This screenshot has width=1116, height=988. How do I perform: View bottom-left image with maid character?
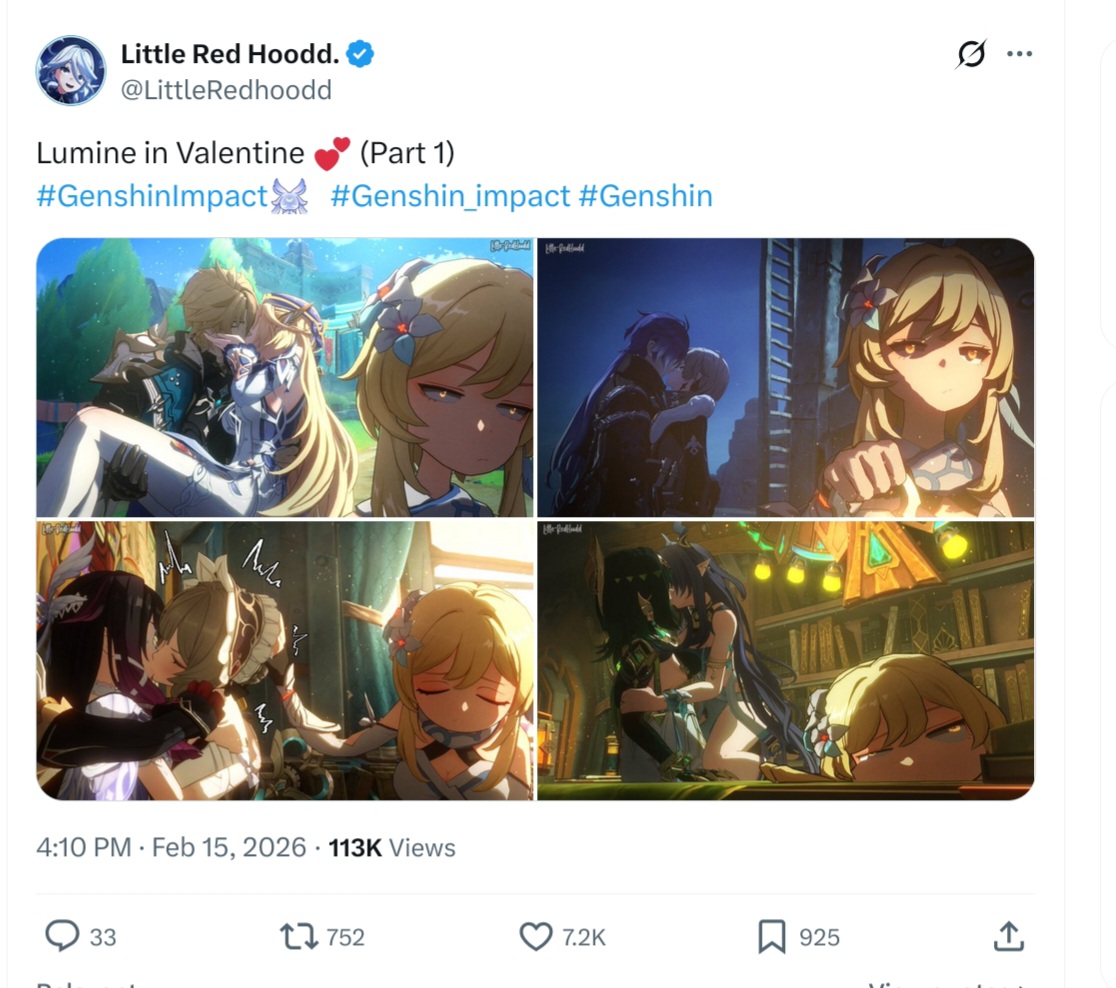click(285, 661)
